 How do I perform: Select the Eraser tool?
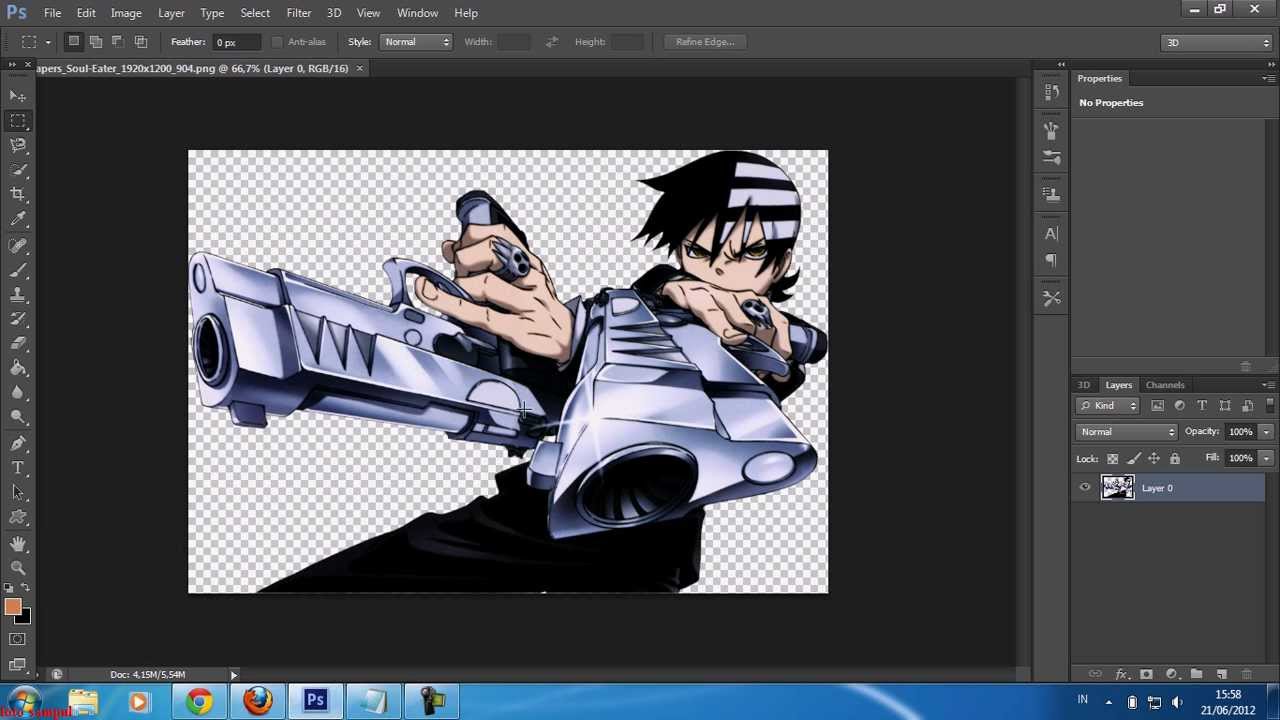pyautogui.click(x=18, y=344)
